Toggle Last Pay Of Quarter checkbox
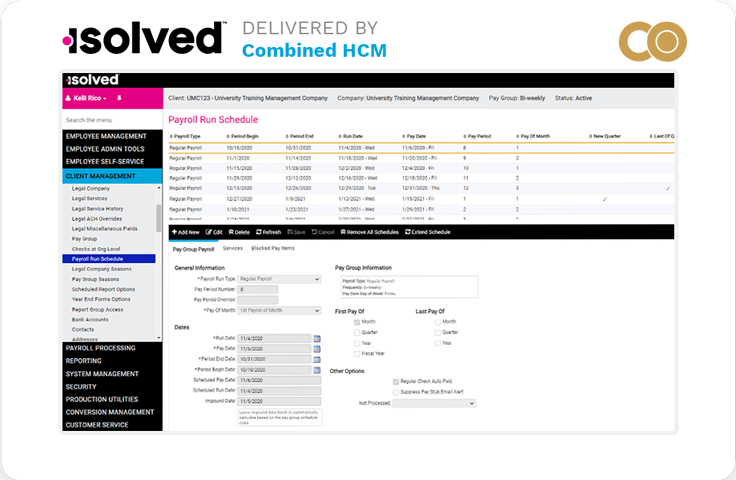Screen dimensions: 736x480 [437, 333]
